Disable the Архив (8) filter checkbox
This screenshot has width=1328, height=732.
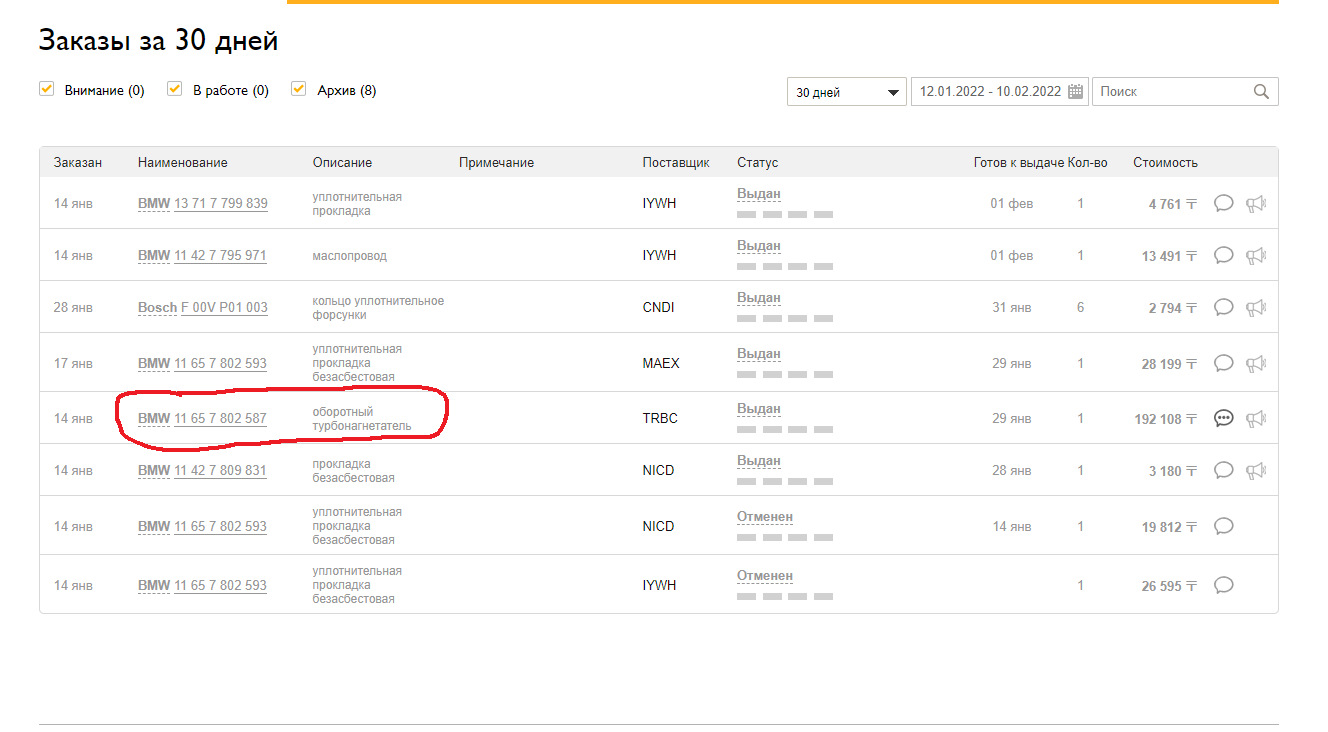pos(298,89)
